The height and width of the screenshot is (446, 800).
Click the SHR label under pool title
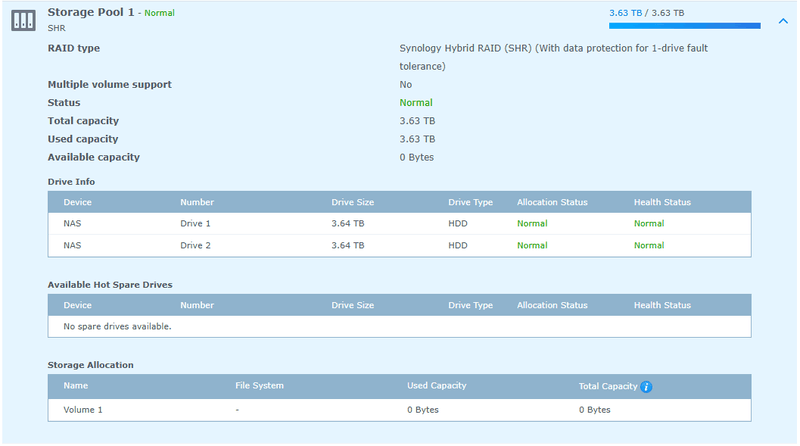click(57, 28)
